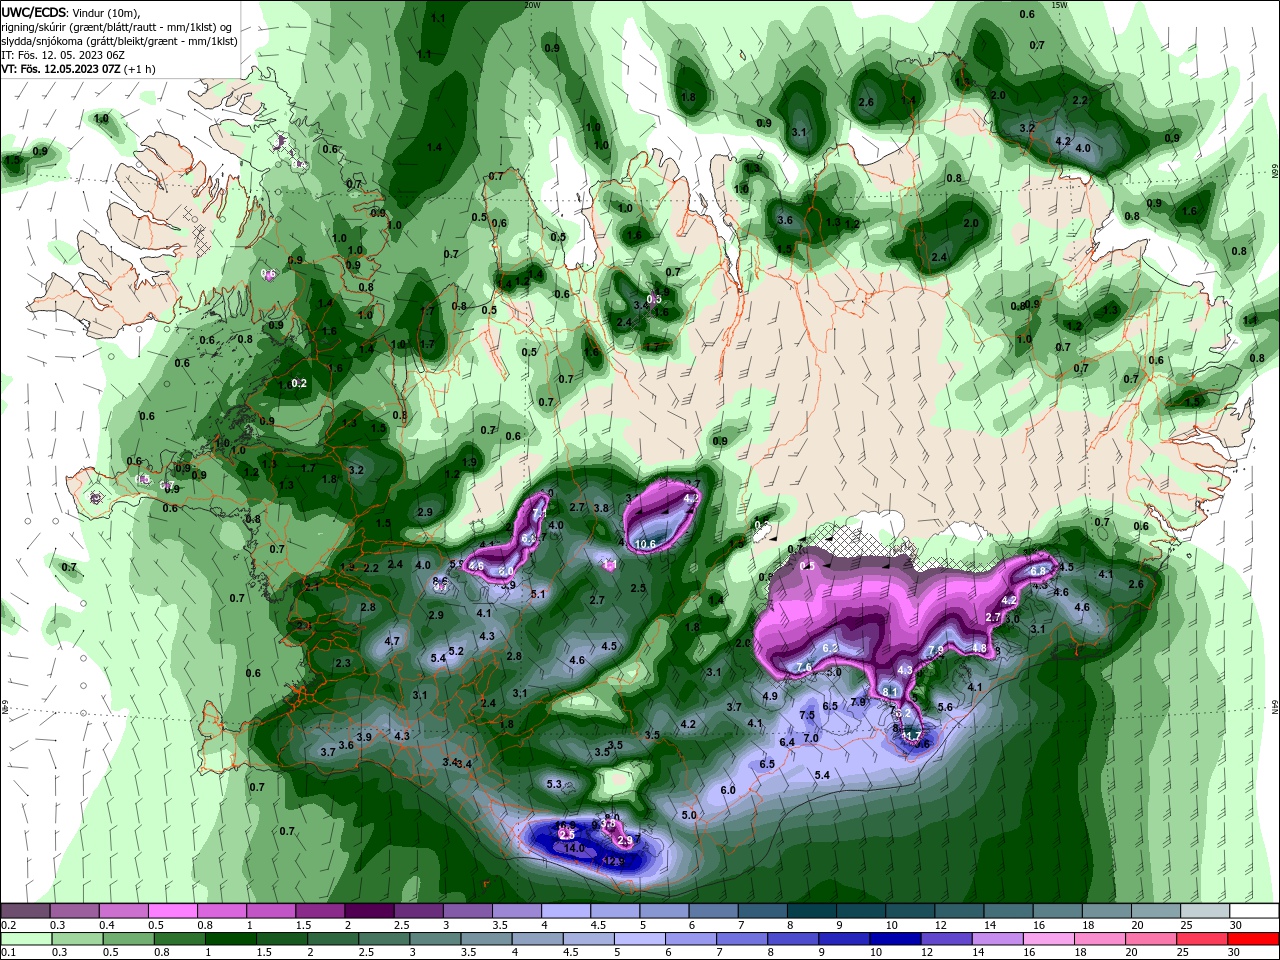Click the '5.3' precipitation value on the map

554,784
